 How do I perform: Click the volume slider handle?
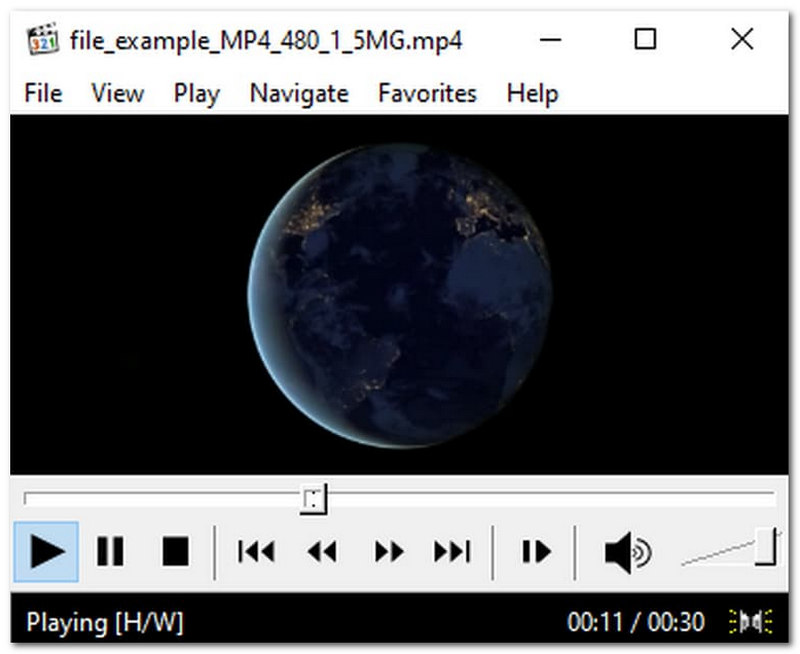[x=767, y=547]
